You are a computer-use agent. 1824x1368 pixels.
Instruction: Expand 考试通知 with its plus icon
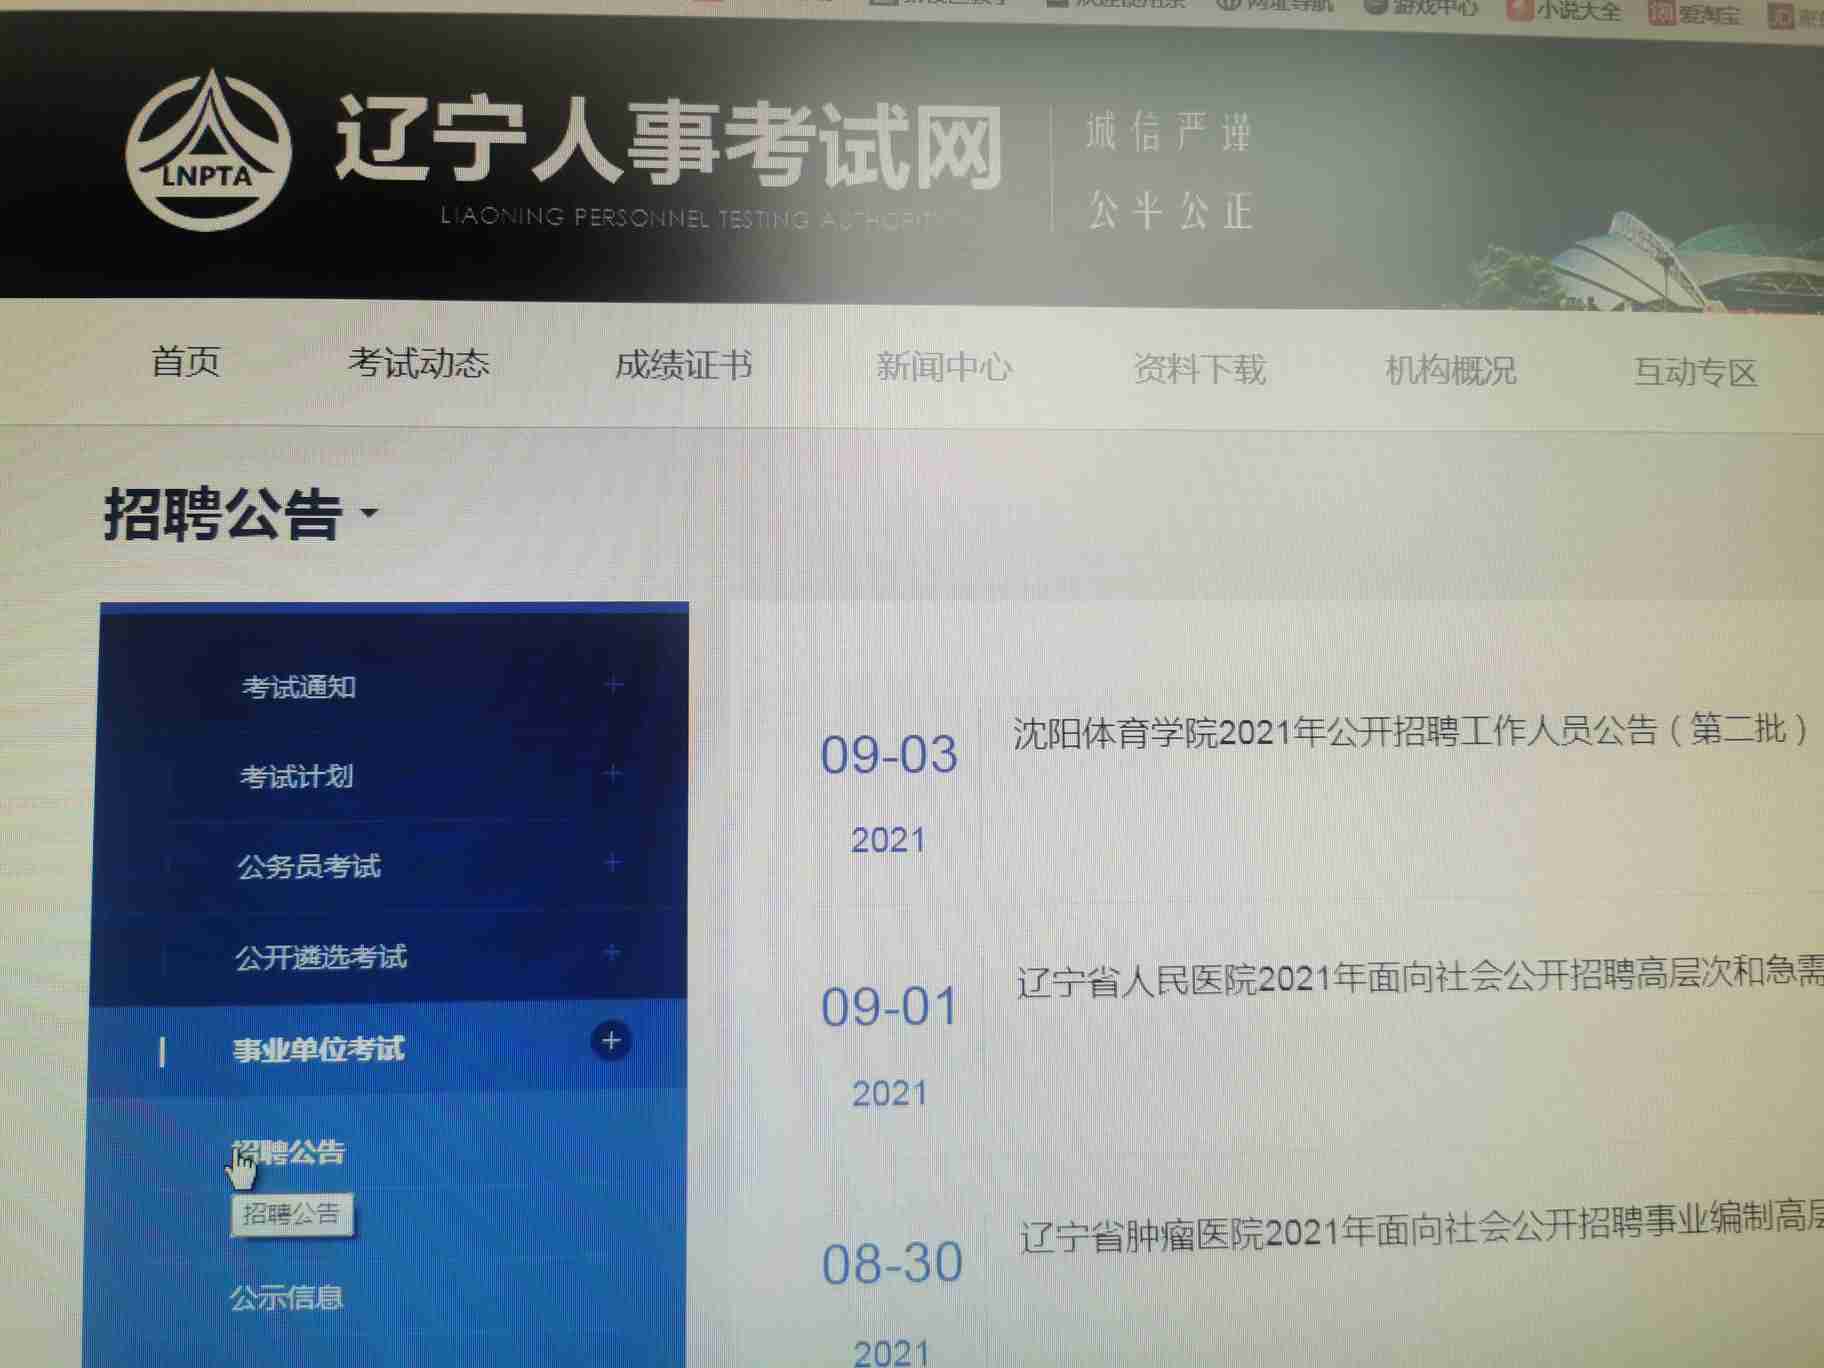click(x=614, y=685)
